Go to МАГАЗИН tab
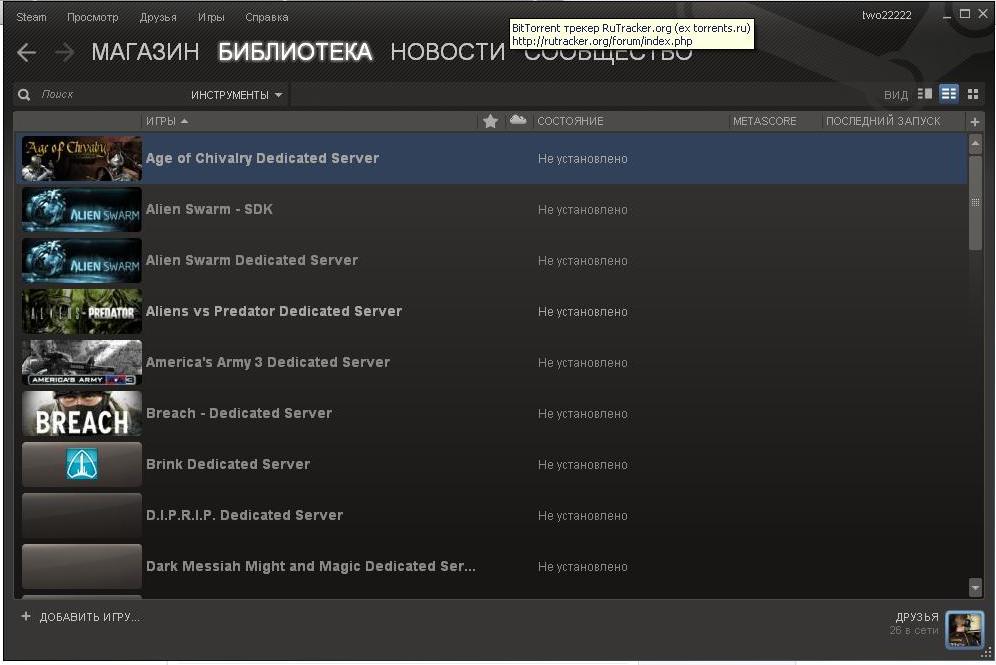 (x=145, y=52)
